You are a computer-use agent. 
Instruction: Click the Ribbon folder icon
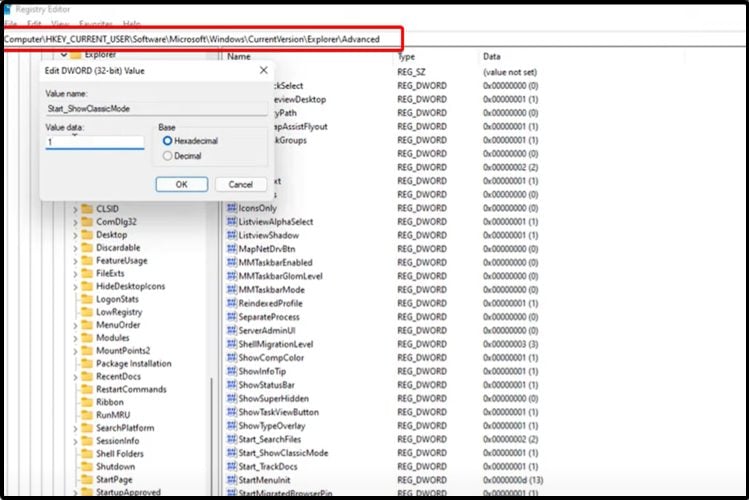pyautogui.click(x=87, y=402)
